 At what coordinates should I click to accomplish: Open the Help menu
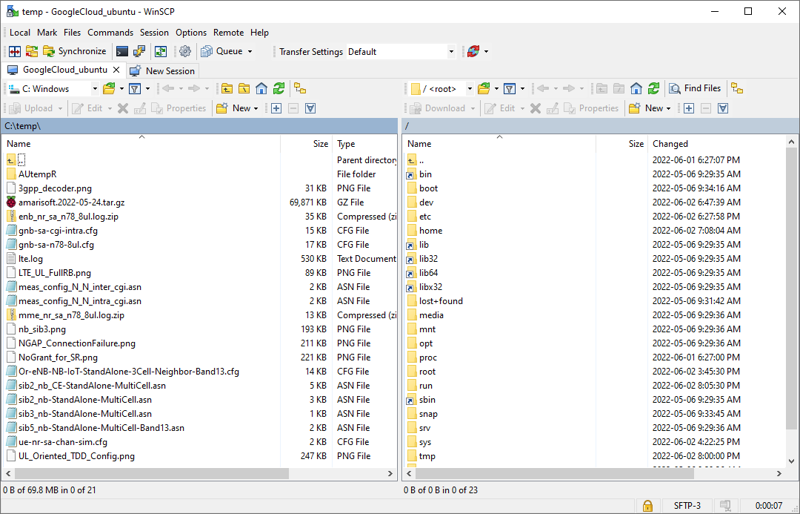coord(259,33)
